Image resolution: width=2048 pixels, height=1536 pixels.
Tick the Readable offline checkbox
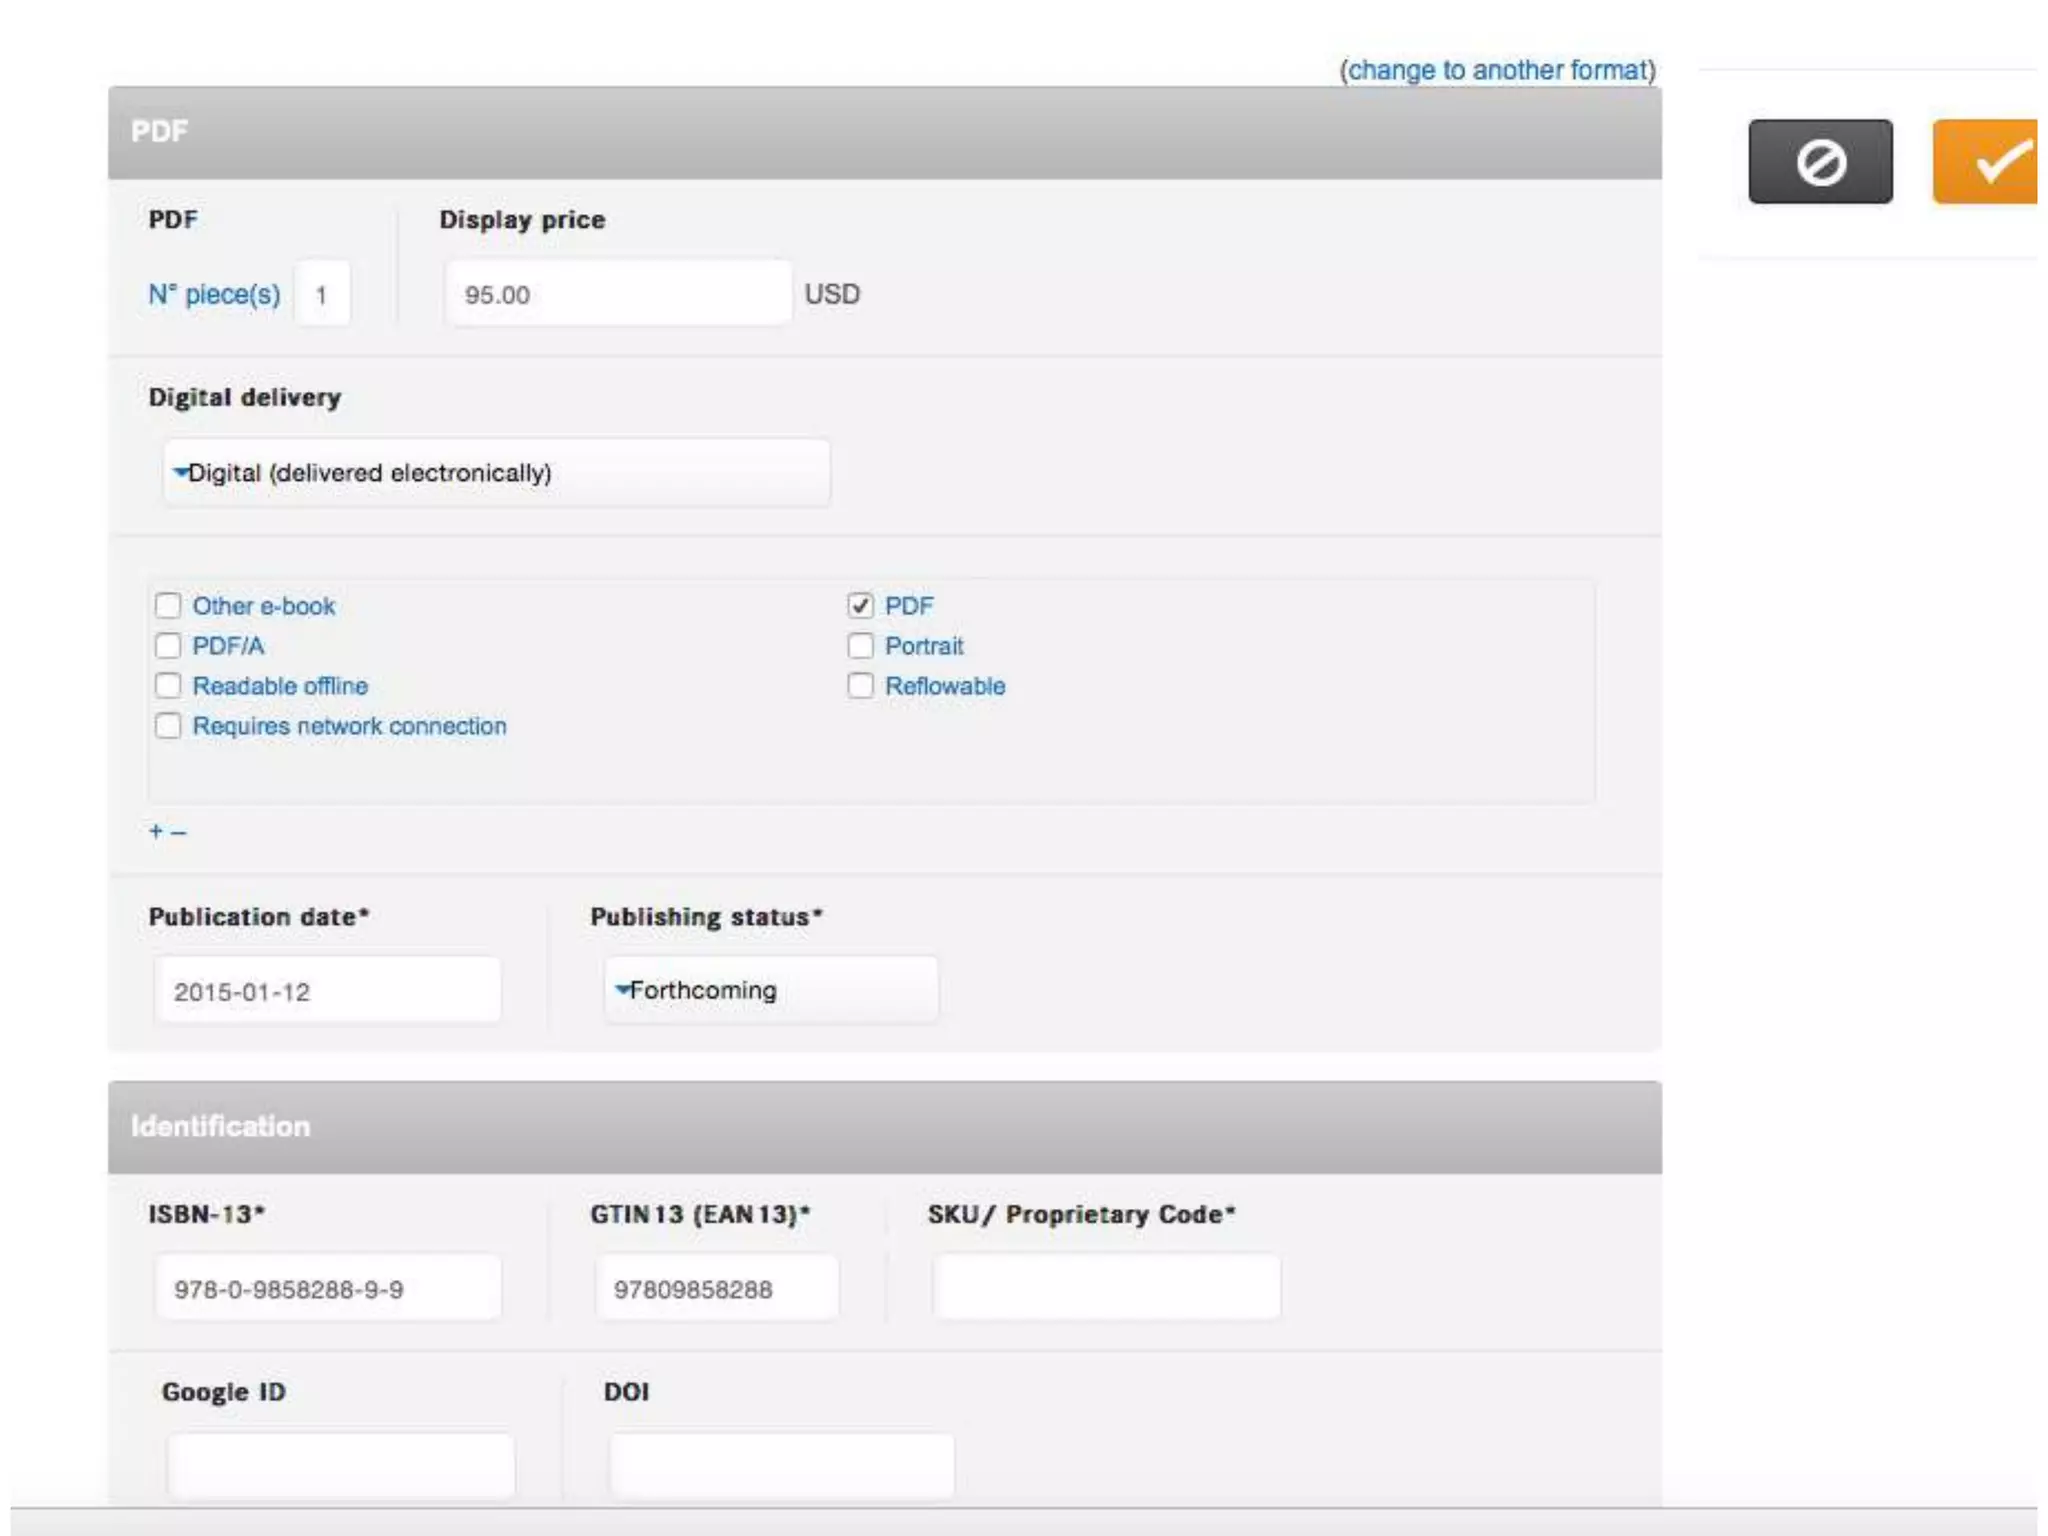[168, 686]
